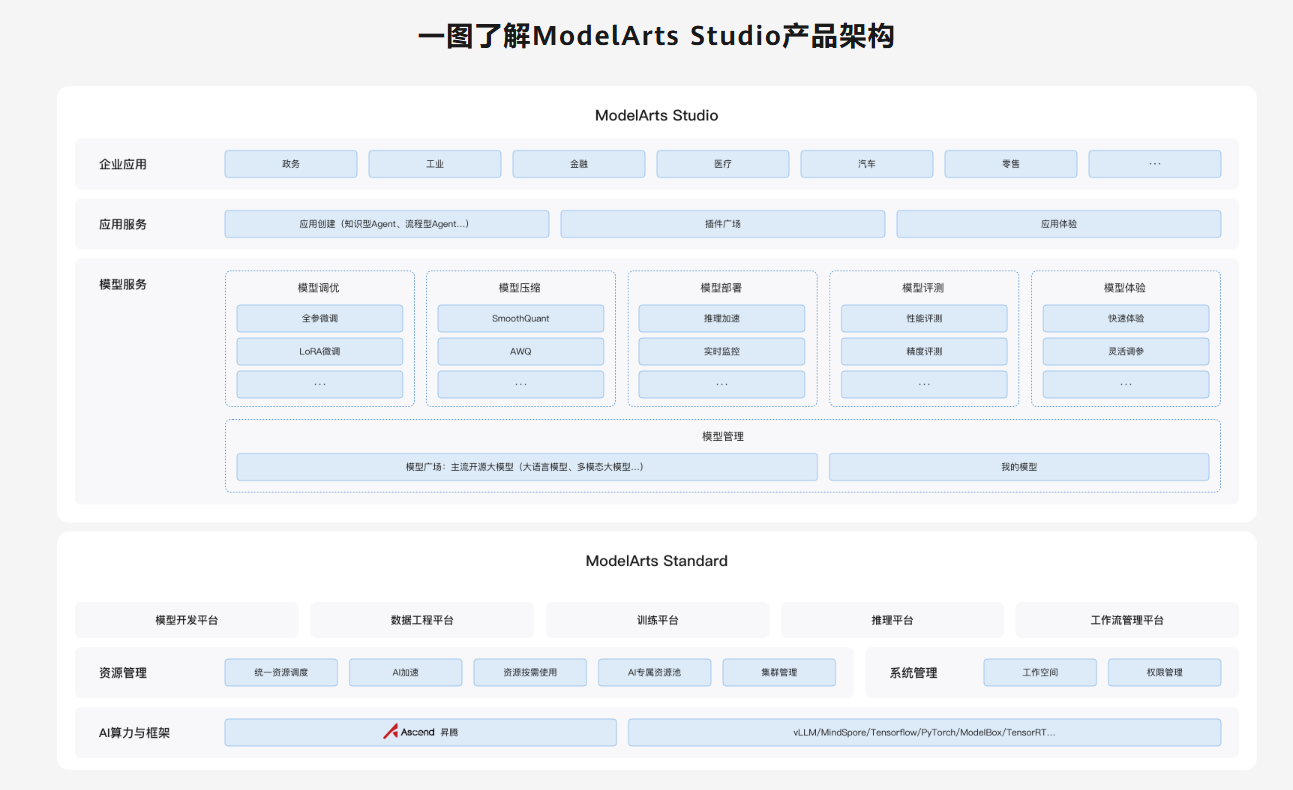
Task: Open the 模型广场：主流开源大模型 box
Action: pos(527,467)
